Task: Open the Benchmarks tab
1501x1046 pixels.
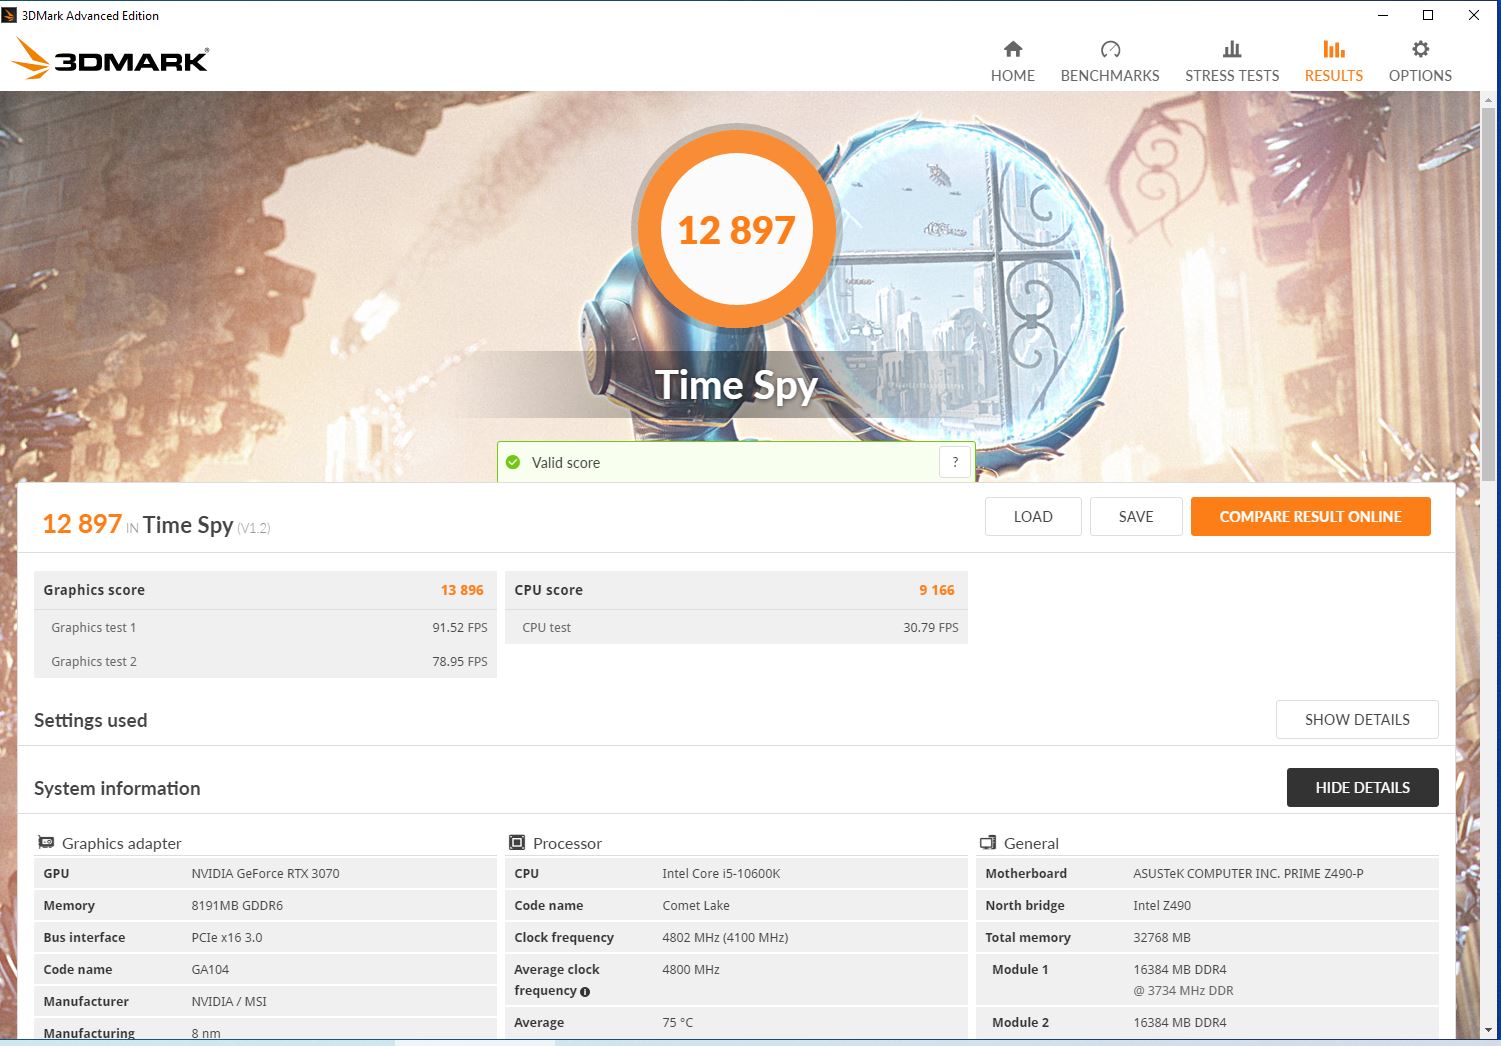Action: click(x=1110, y=61)
